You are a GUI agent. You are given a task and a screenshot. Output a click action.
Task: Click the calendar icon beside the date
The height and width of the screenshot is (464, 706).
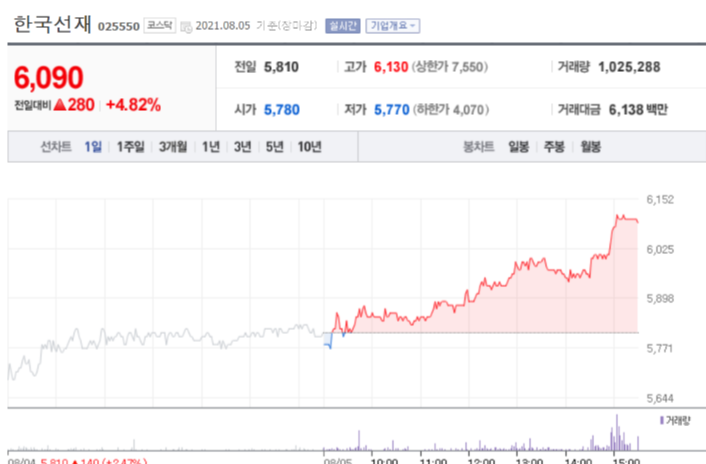pyautogui.click(x=185, y=25)
